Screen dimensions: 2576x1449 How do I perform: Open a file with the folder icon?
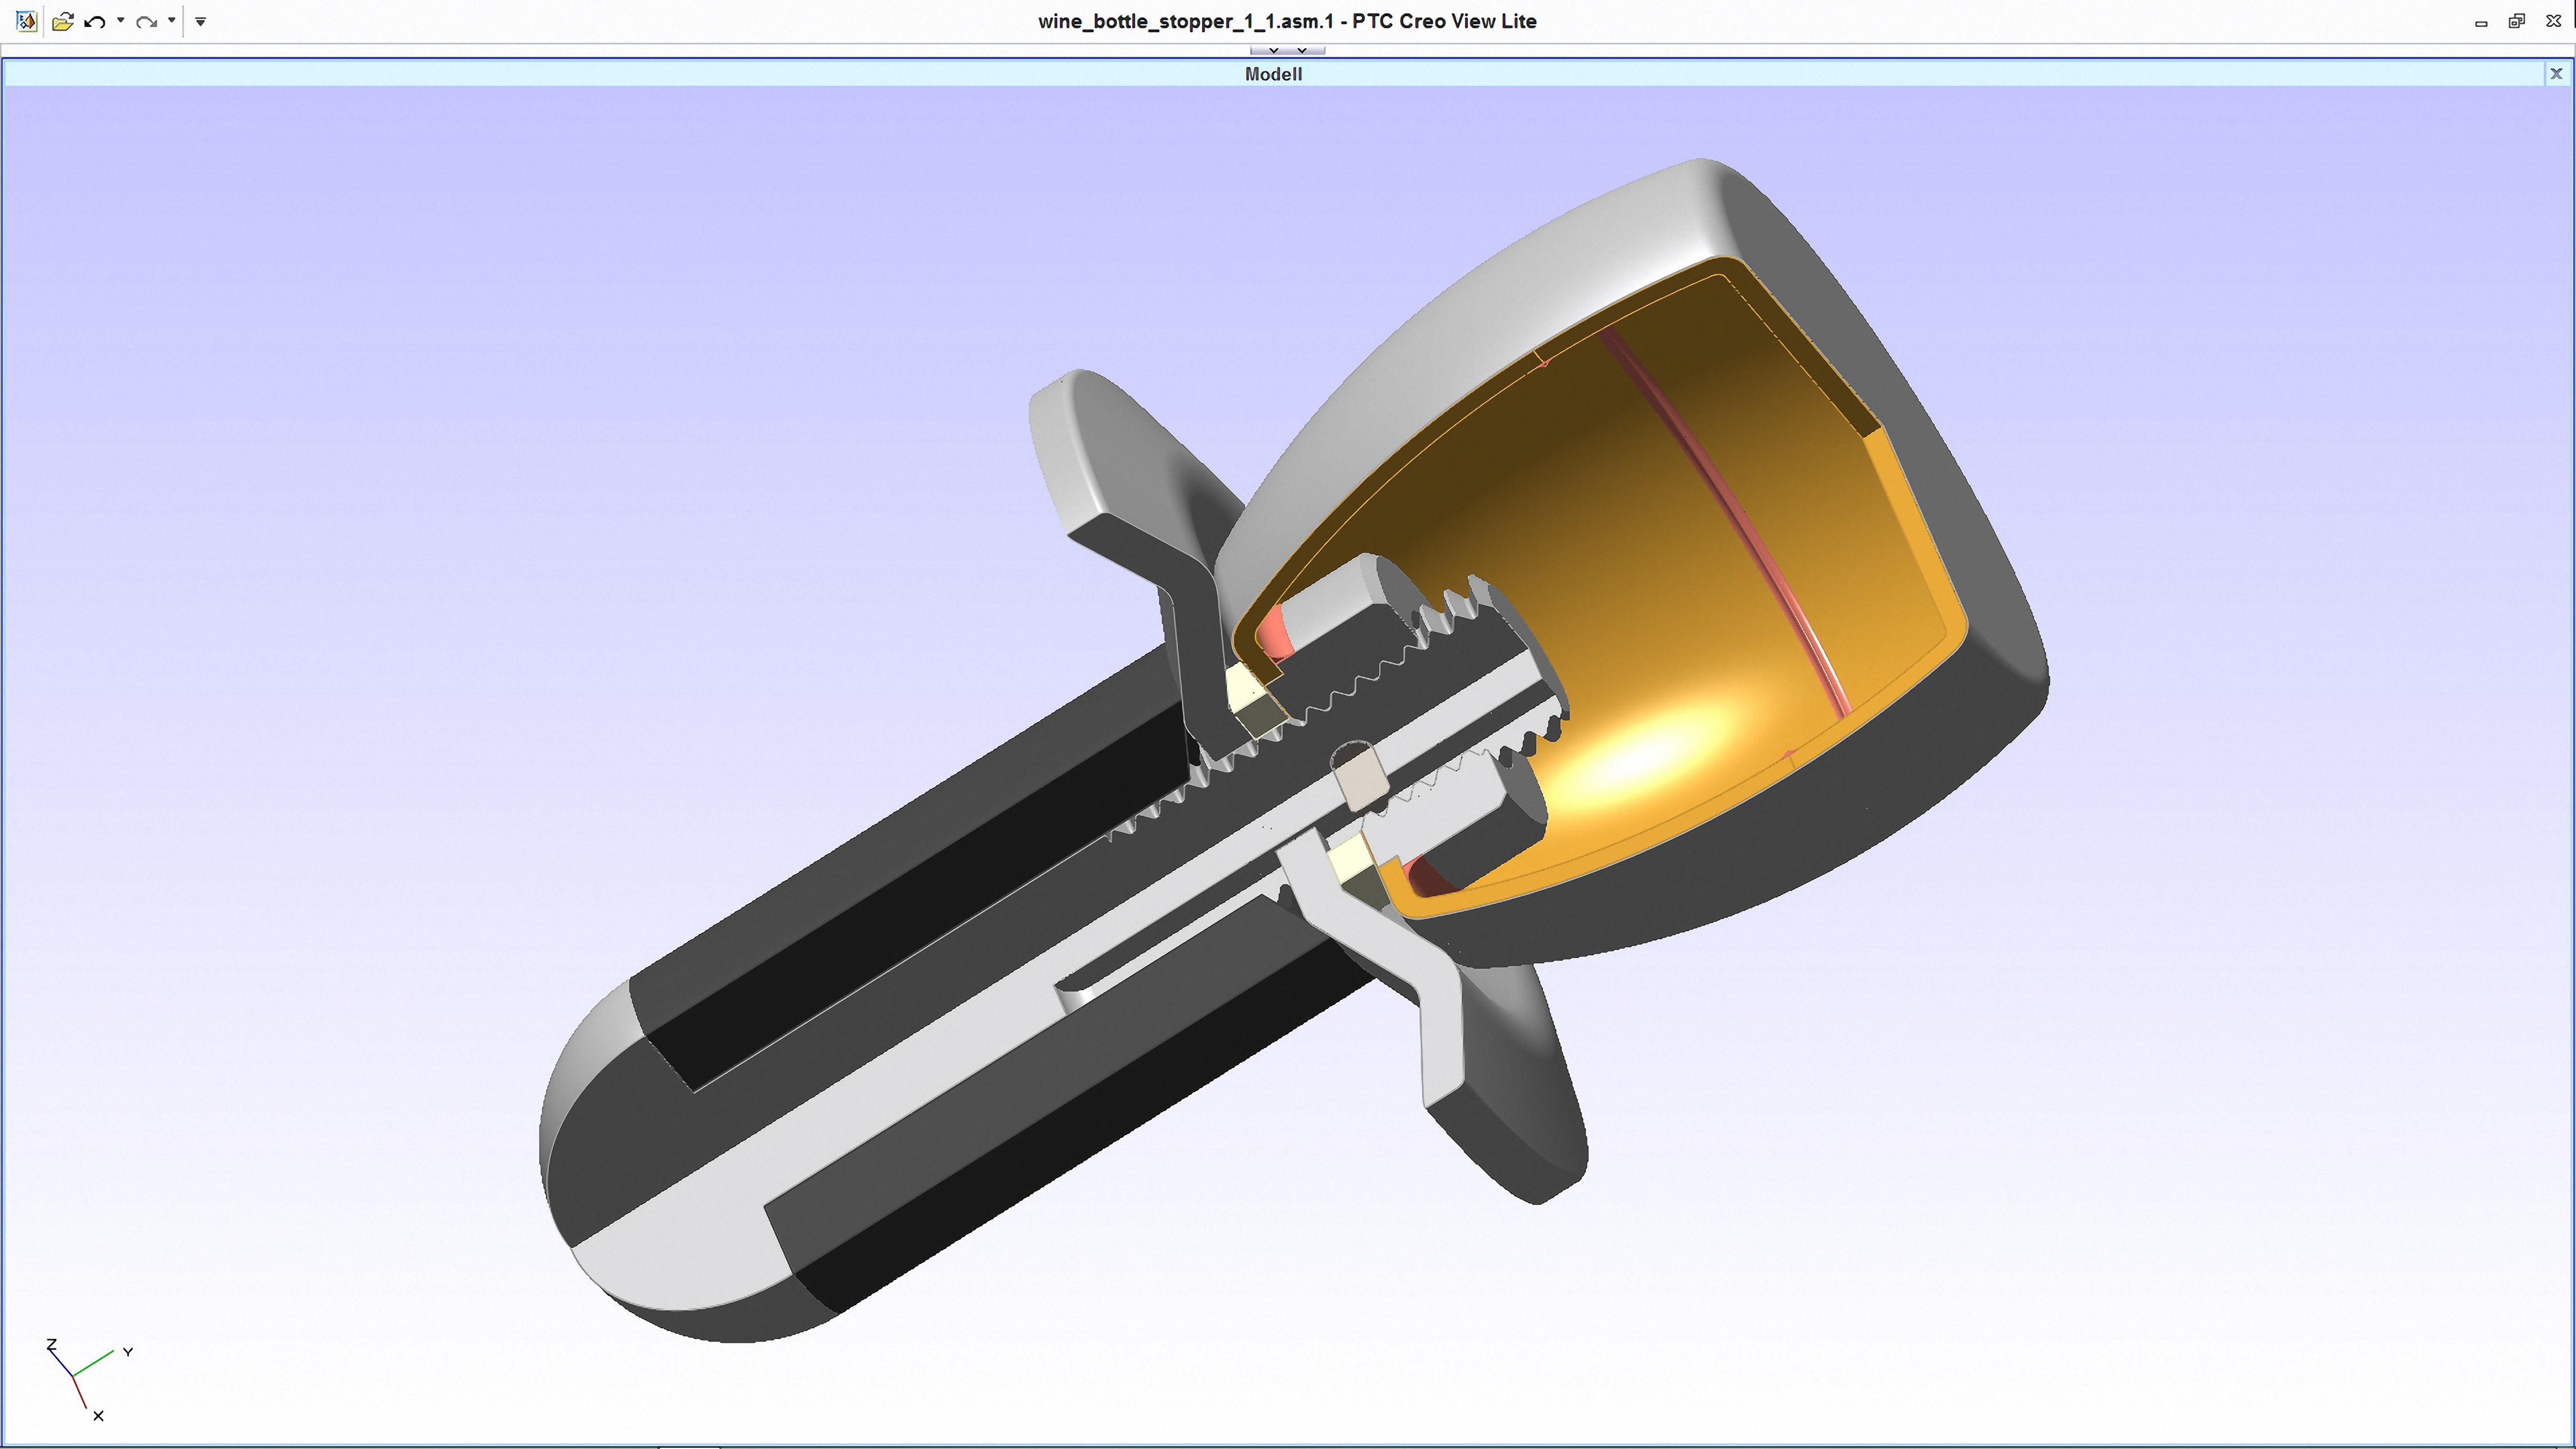click(62, 21)
